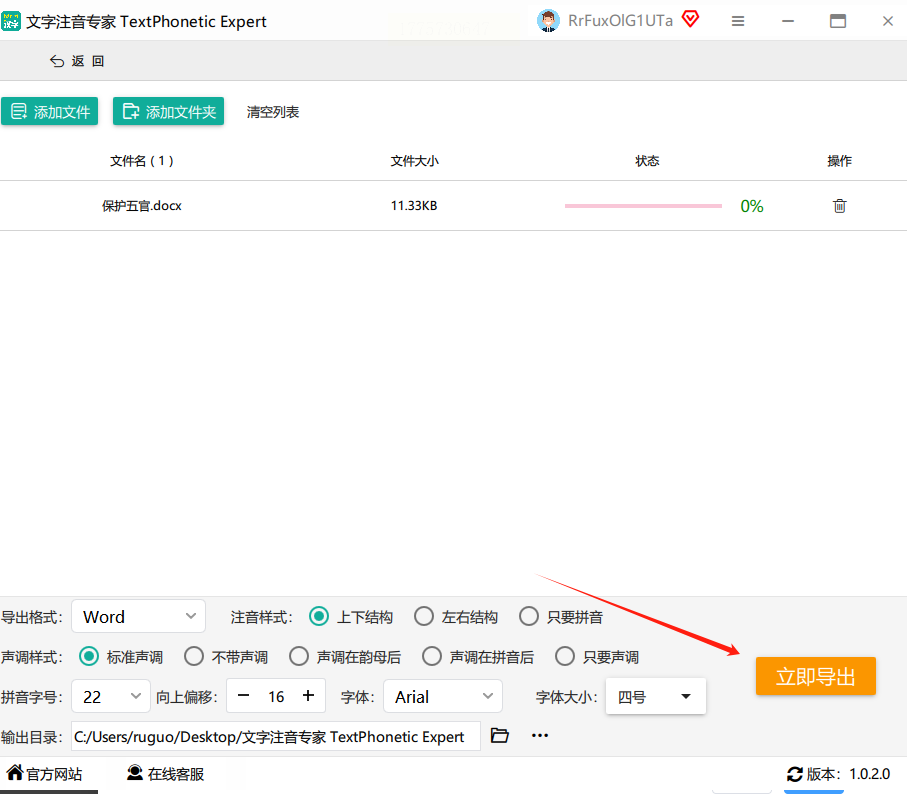This screenshot has width=907, height=794.
Task: Go back using the 返回 arrow
Action: pyautogui.click(x=77, y=61)
